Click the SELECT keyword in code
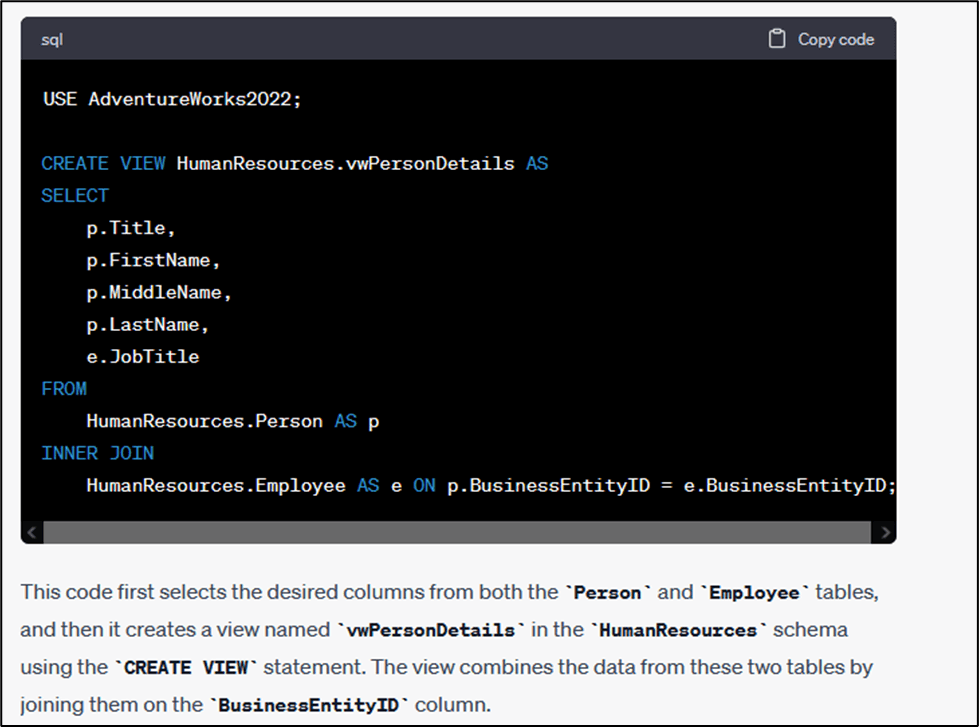 (75, 195)
